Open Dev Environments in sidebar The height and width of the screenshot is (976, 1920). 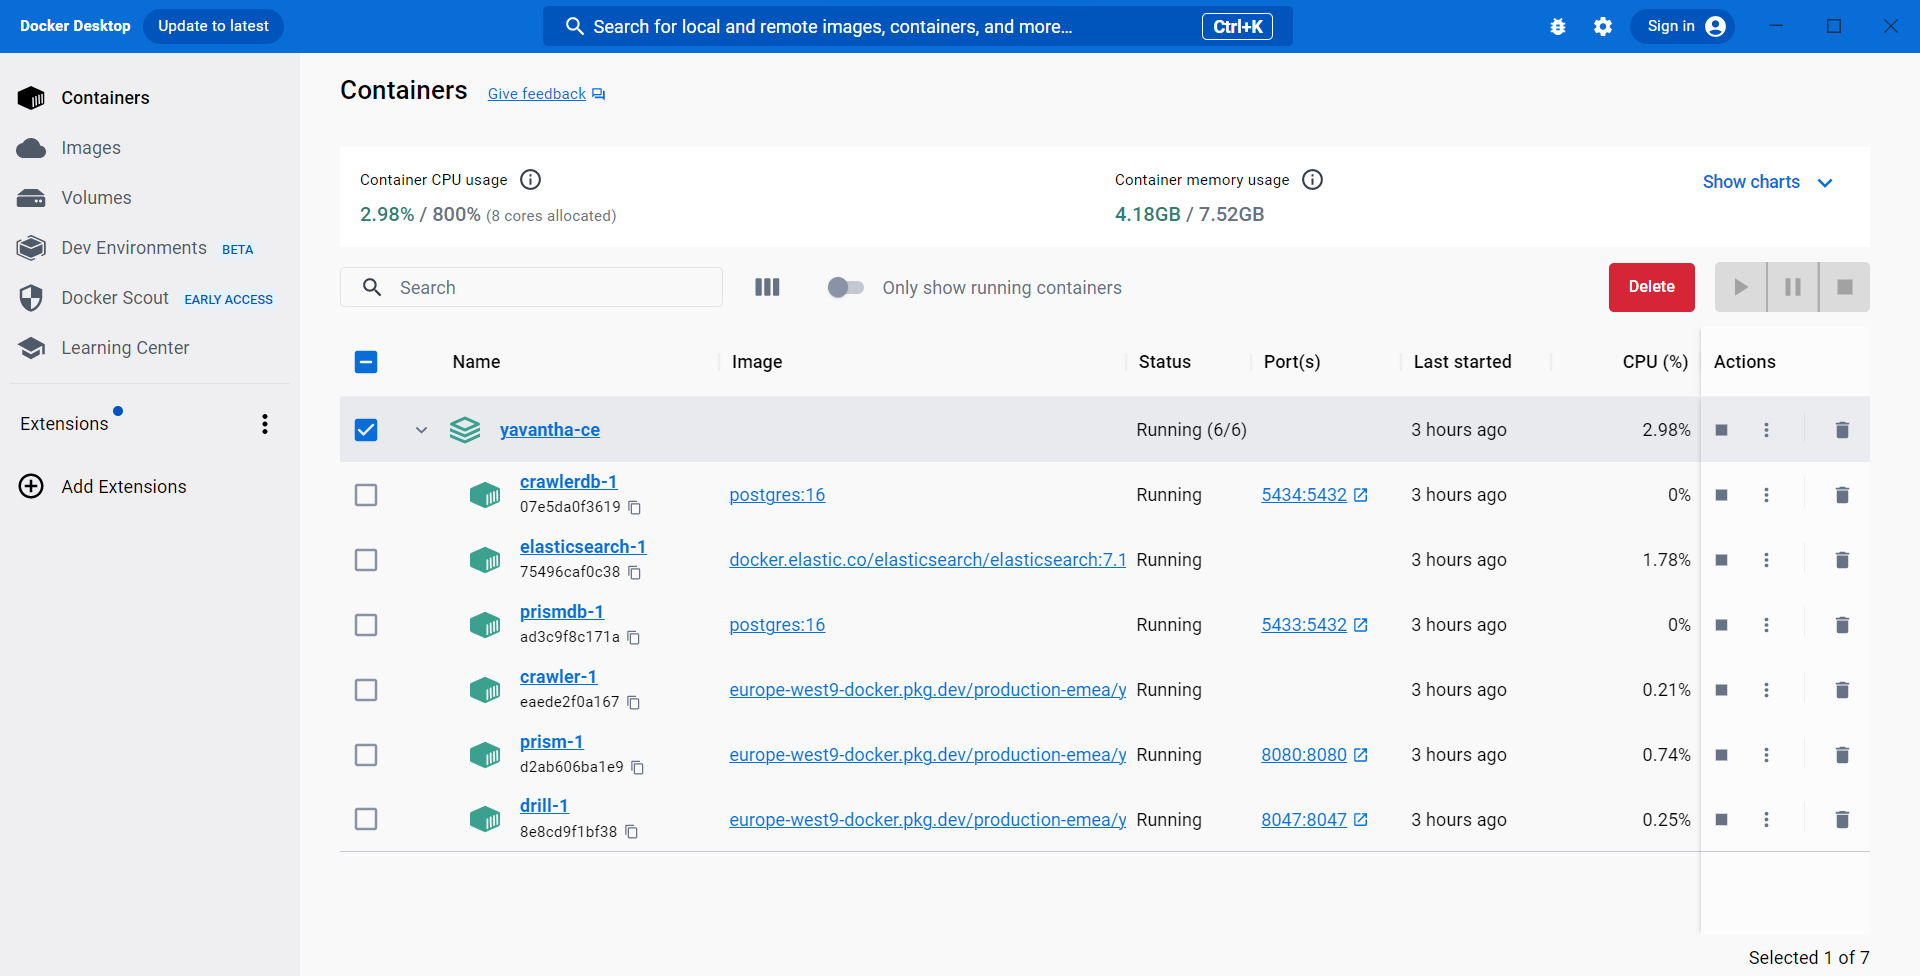(x=150, y=248)
